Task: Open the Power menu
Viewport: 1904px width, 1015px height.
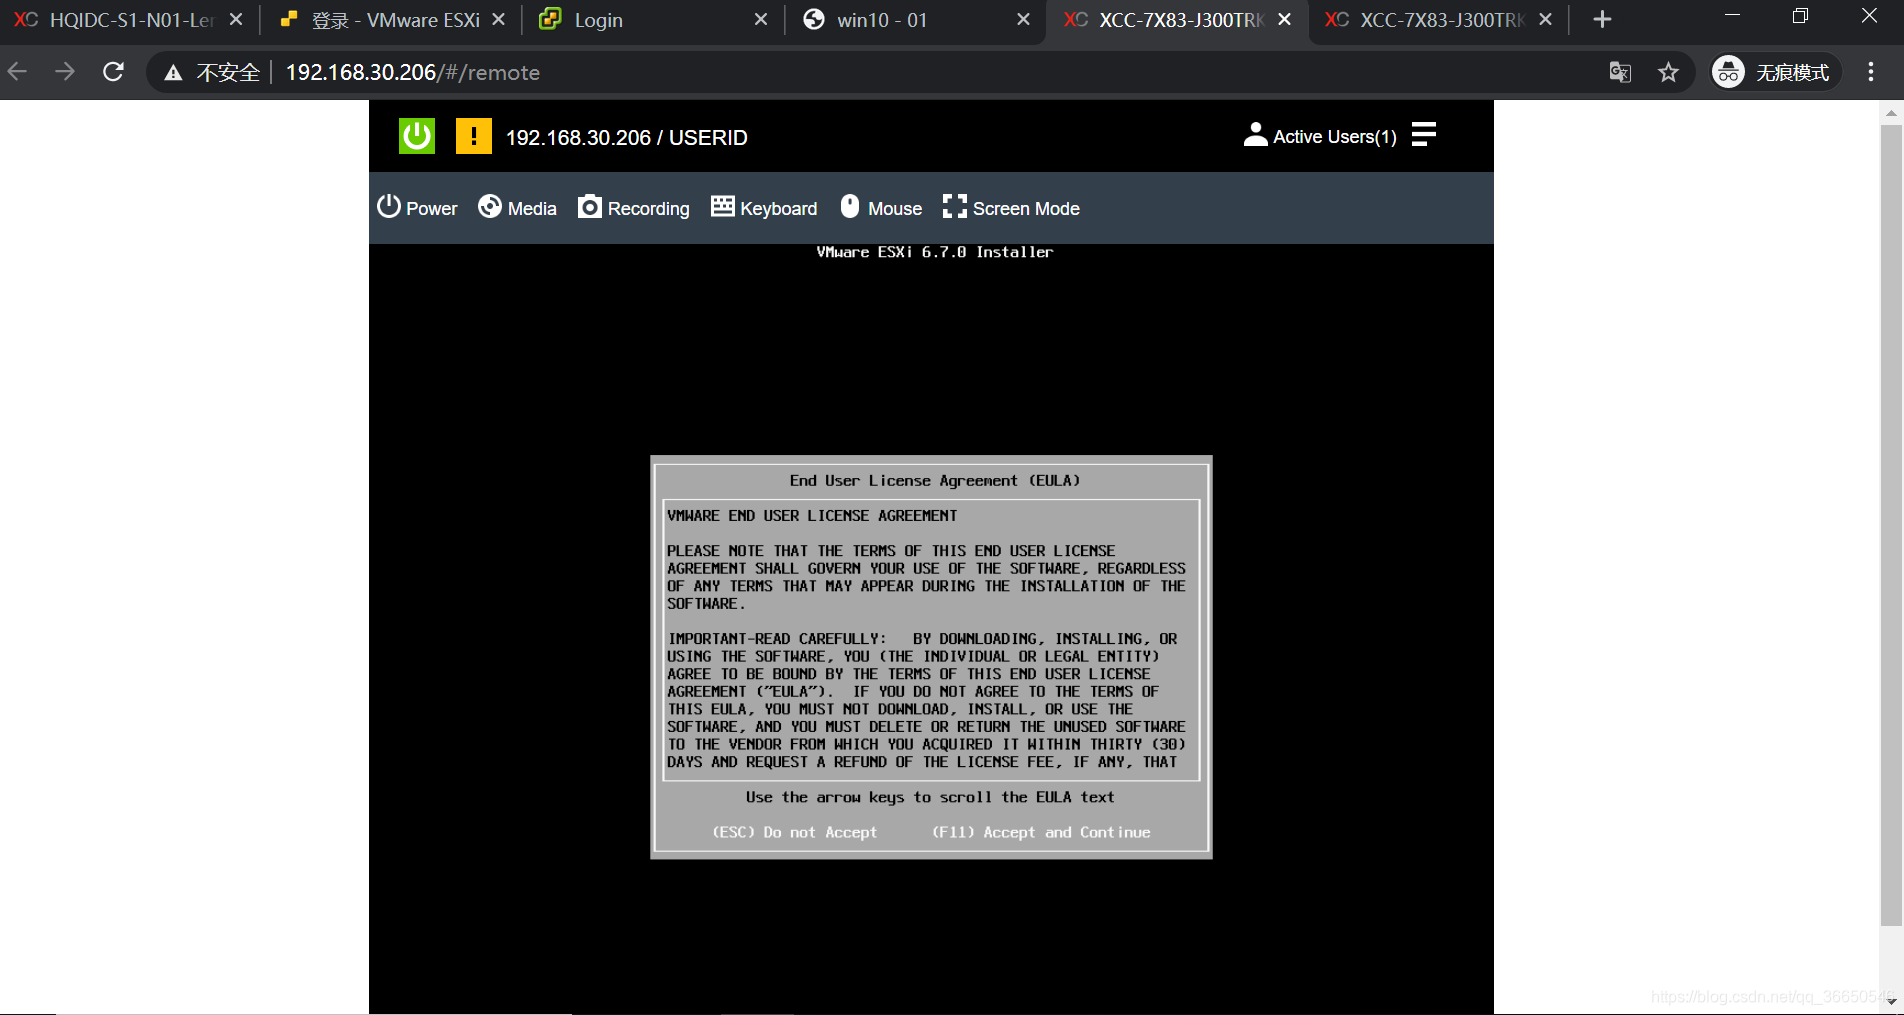Action: tap(417, 208)
